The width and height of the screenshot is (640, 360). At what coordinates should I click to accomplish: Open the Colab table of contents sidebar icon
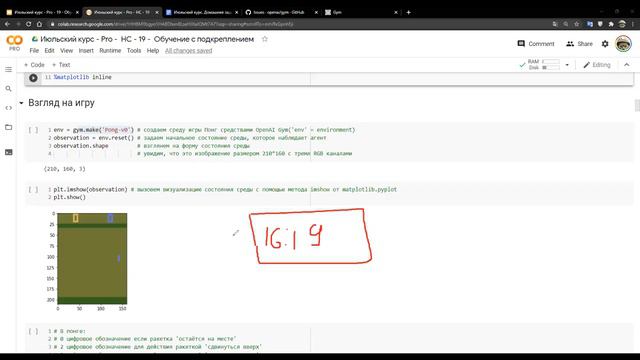(x=9, y=69)
